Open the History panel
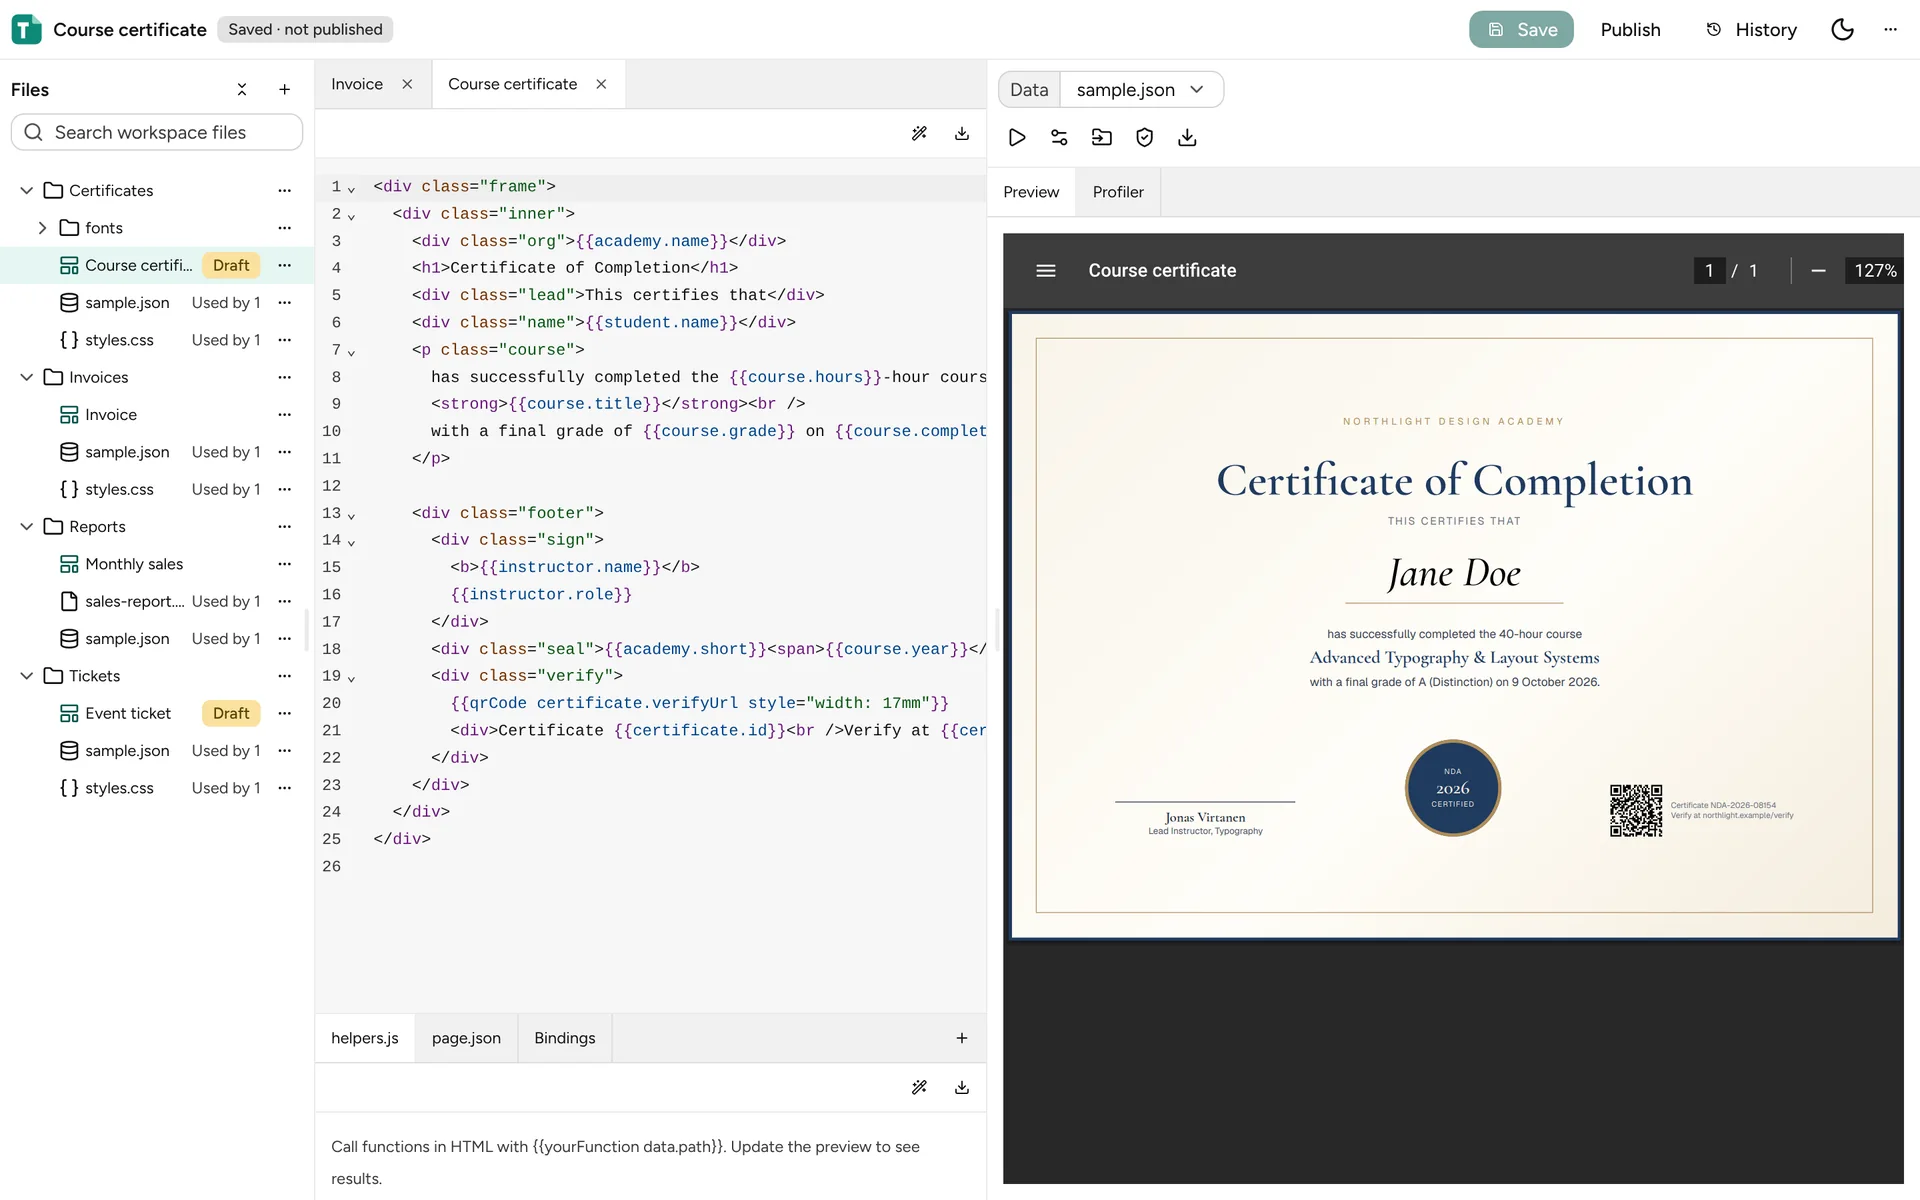This screenshot has width=1920, height=1200. pos(1751,30)
